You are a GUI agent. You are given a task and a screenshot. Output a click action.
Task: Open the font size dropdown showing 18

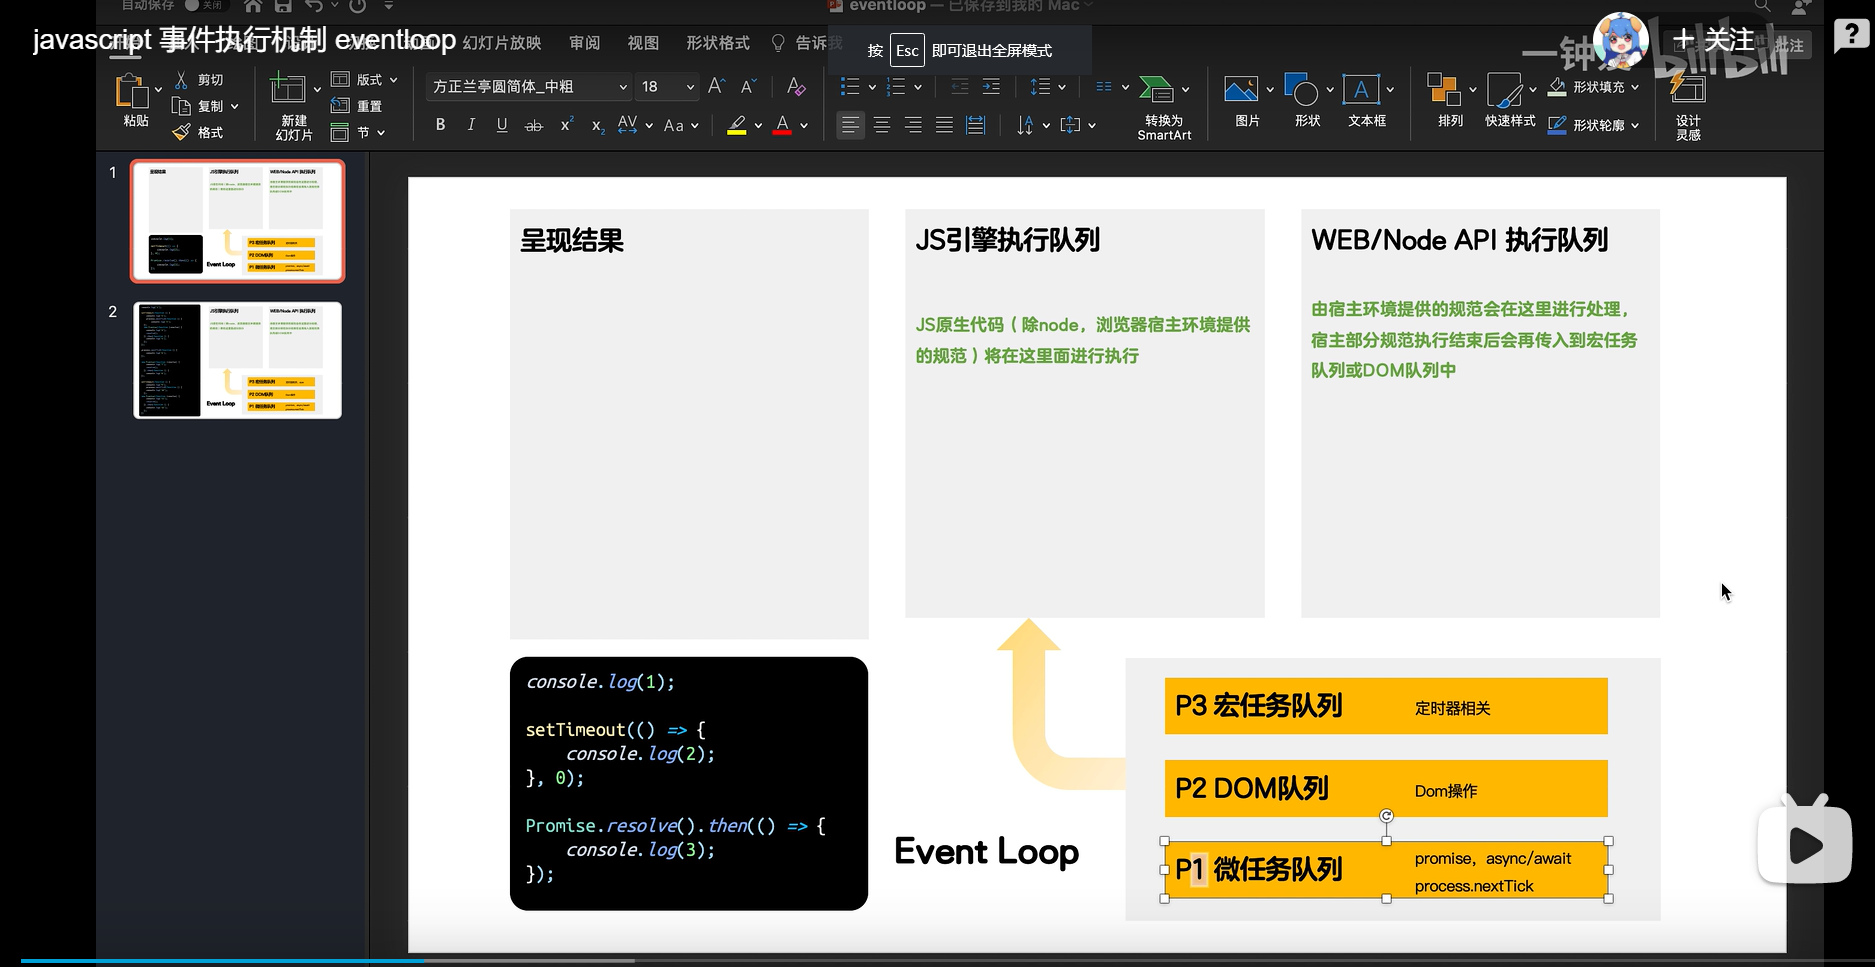click(x=667, y=87)
